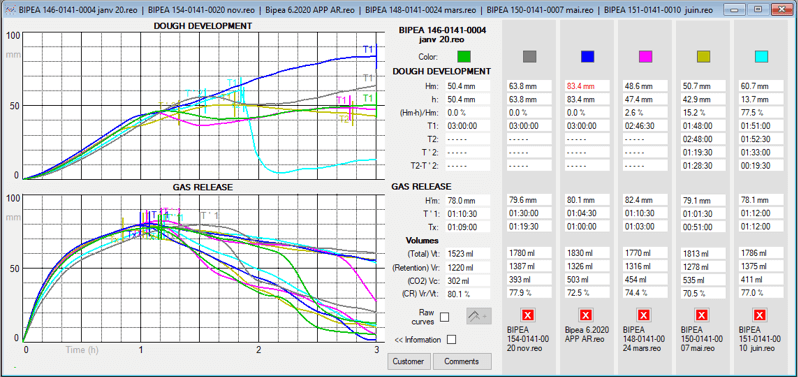Click the blue T1 marker on dough chart
798x377 pixels.
369,49
